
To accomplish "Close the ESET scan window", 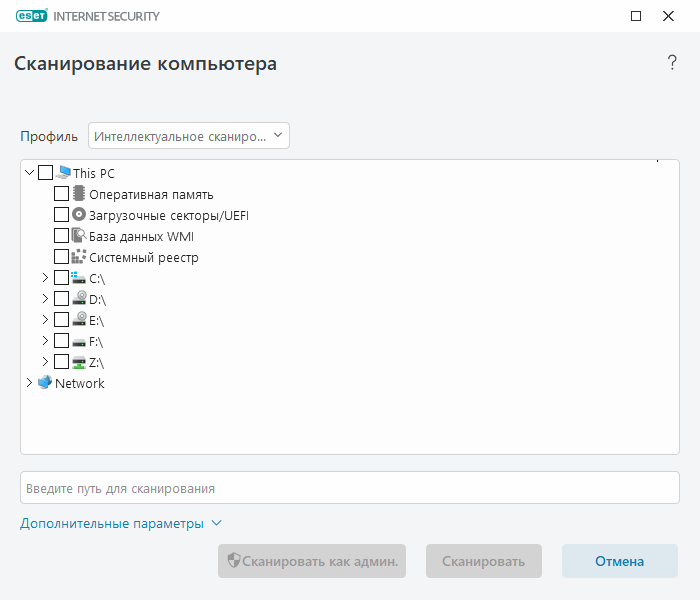I will [668, 16].
